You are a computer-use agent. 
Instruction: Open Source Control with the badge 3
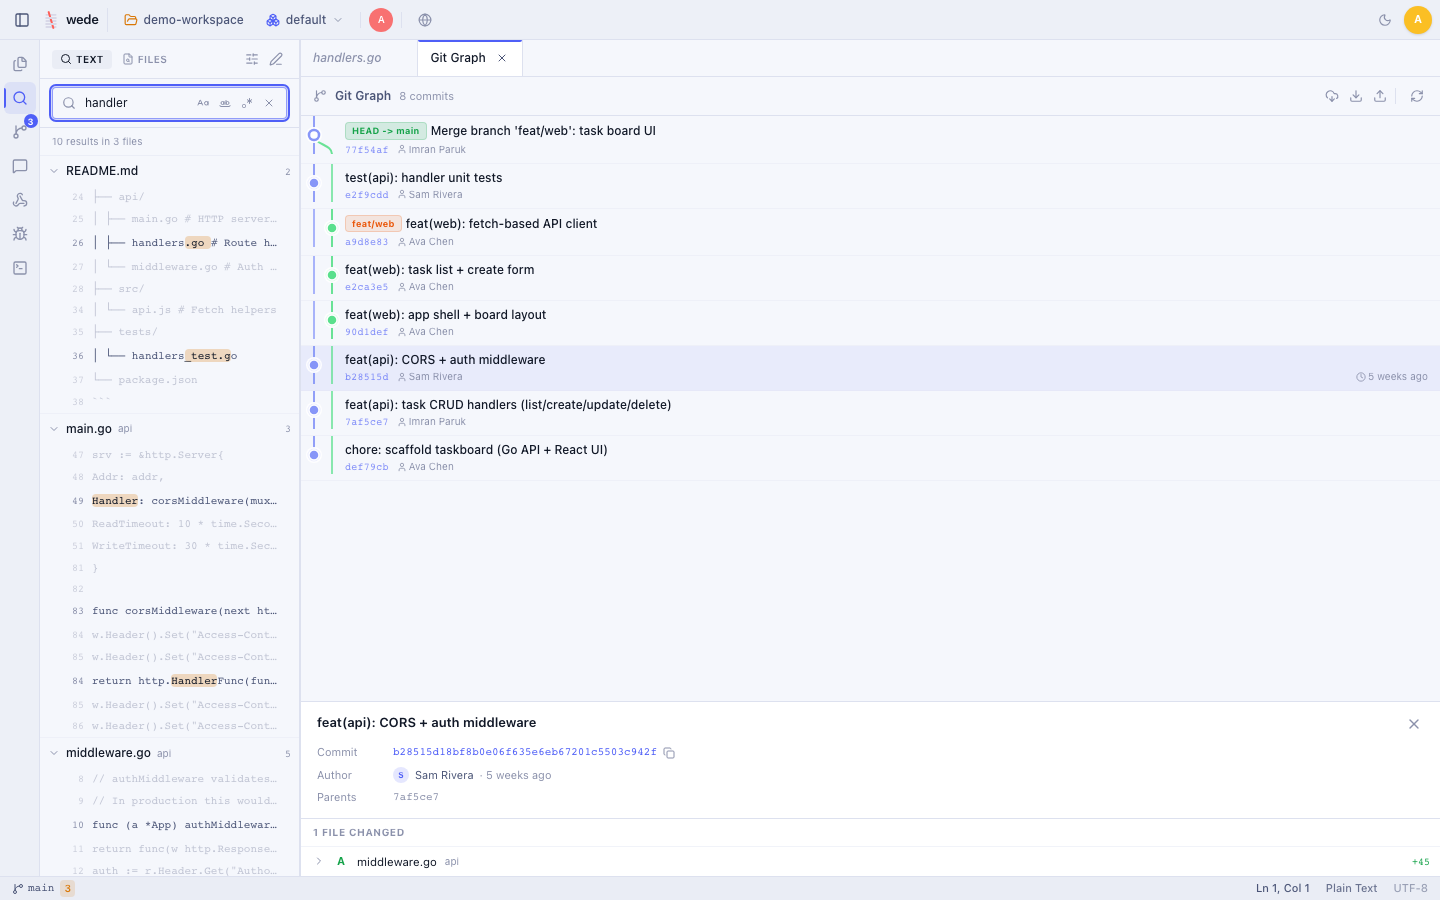point(20,132)
